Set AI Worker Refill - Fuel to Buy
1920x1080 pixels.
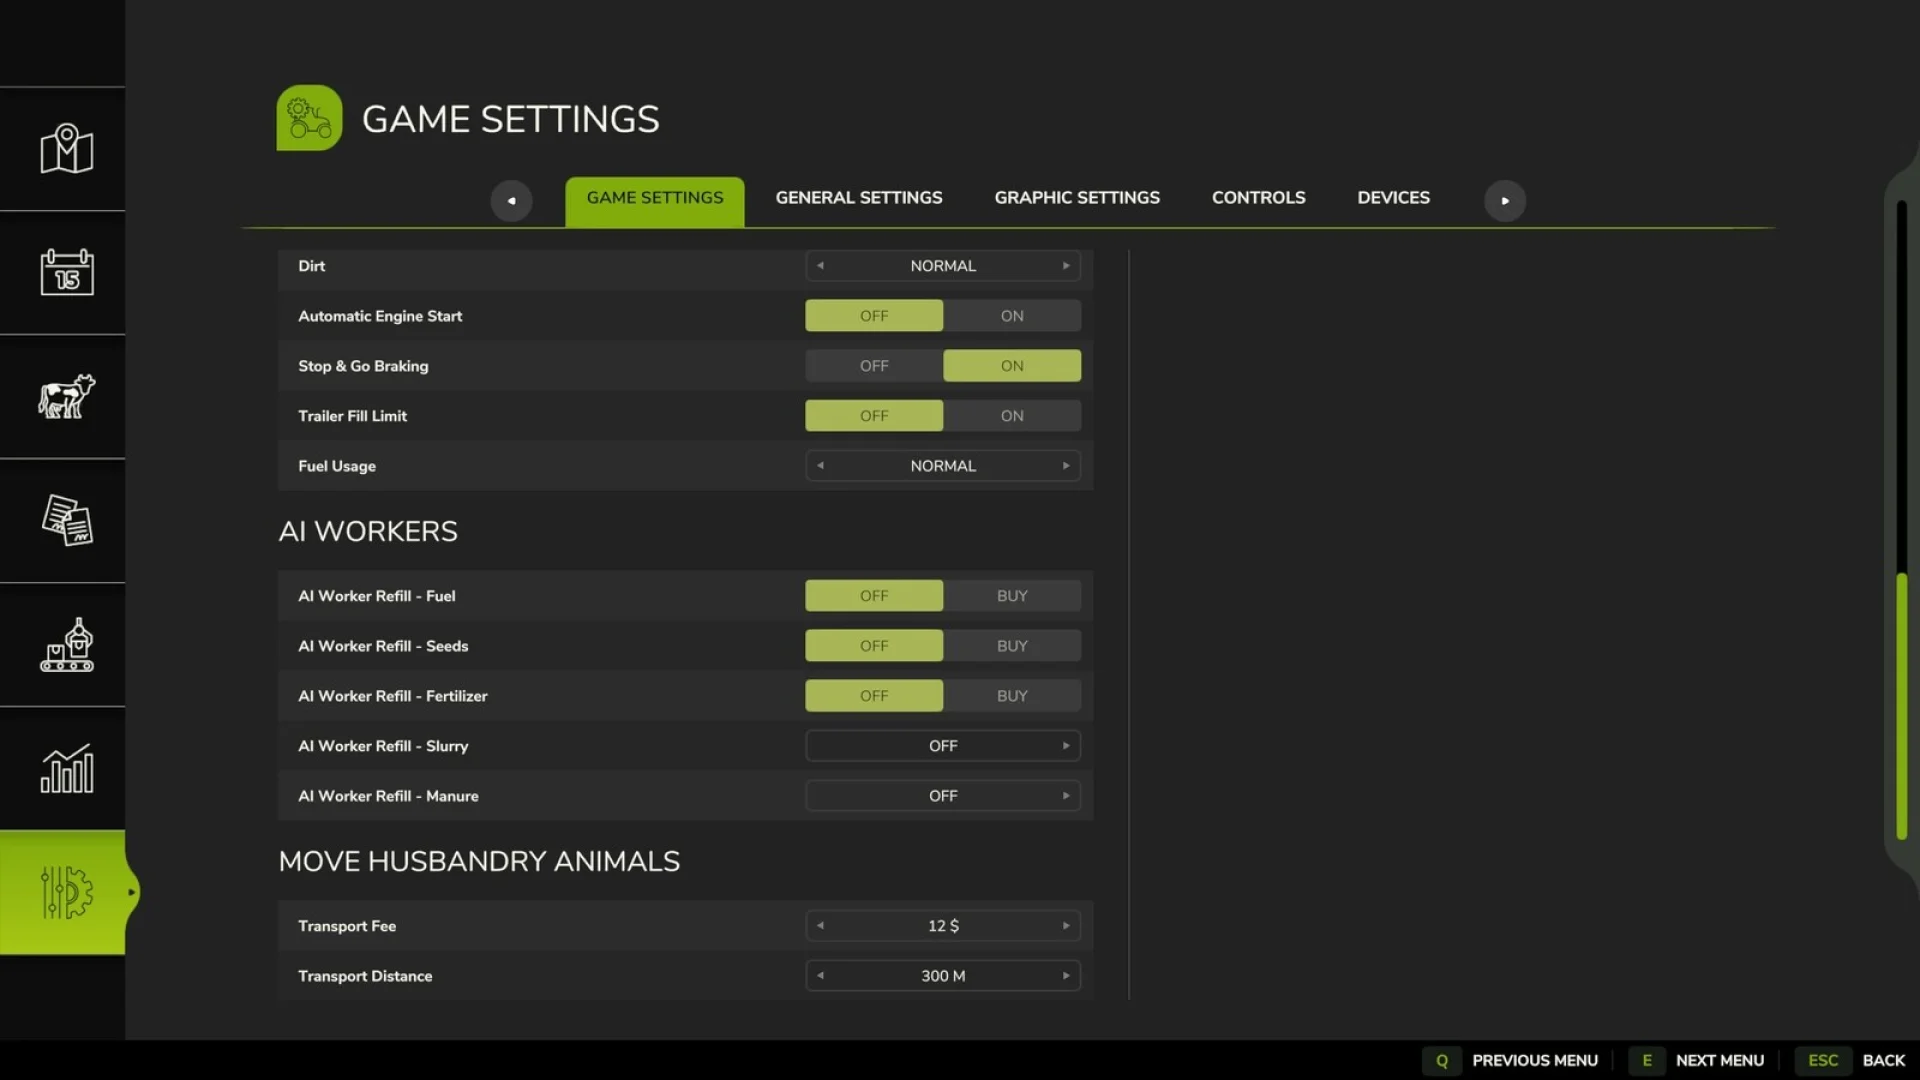(1011, 595)
